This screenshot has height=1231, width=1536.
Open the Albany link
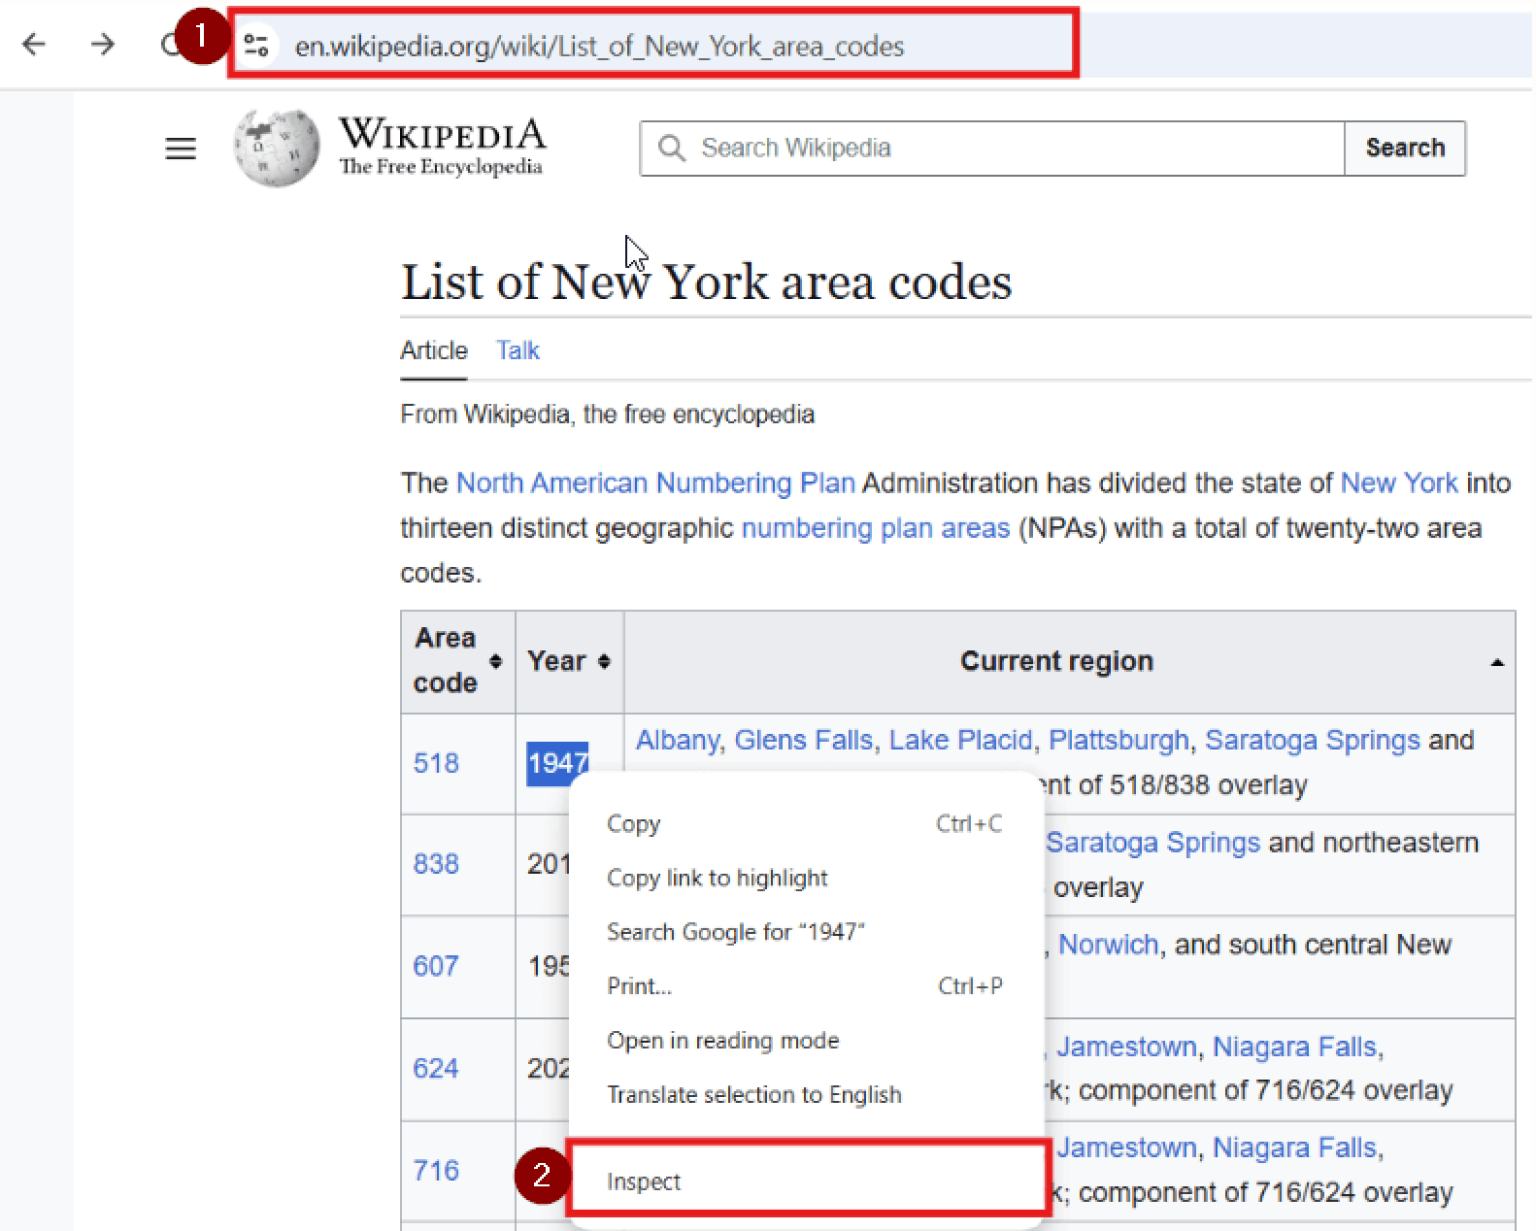[x=677, y=740]
